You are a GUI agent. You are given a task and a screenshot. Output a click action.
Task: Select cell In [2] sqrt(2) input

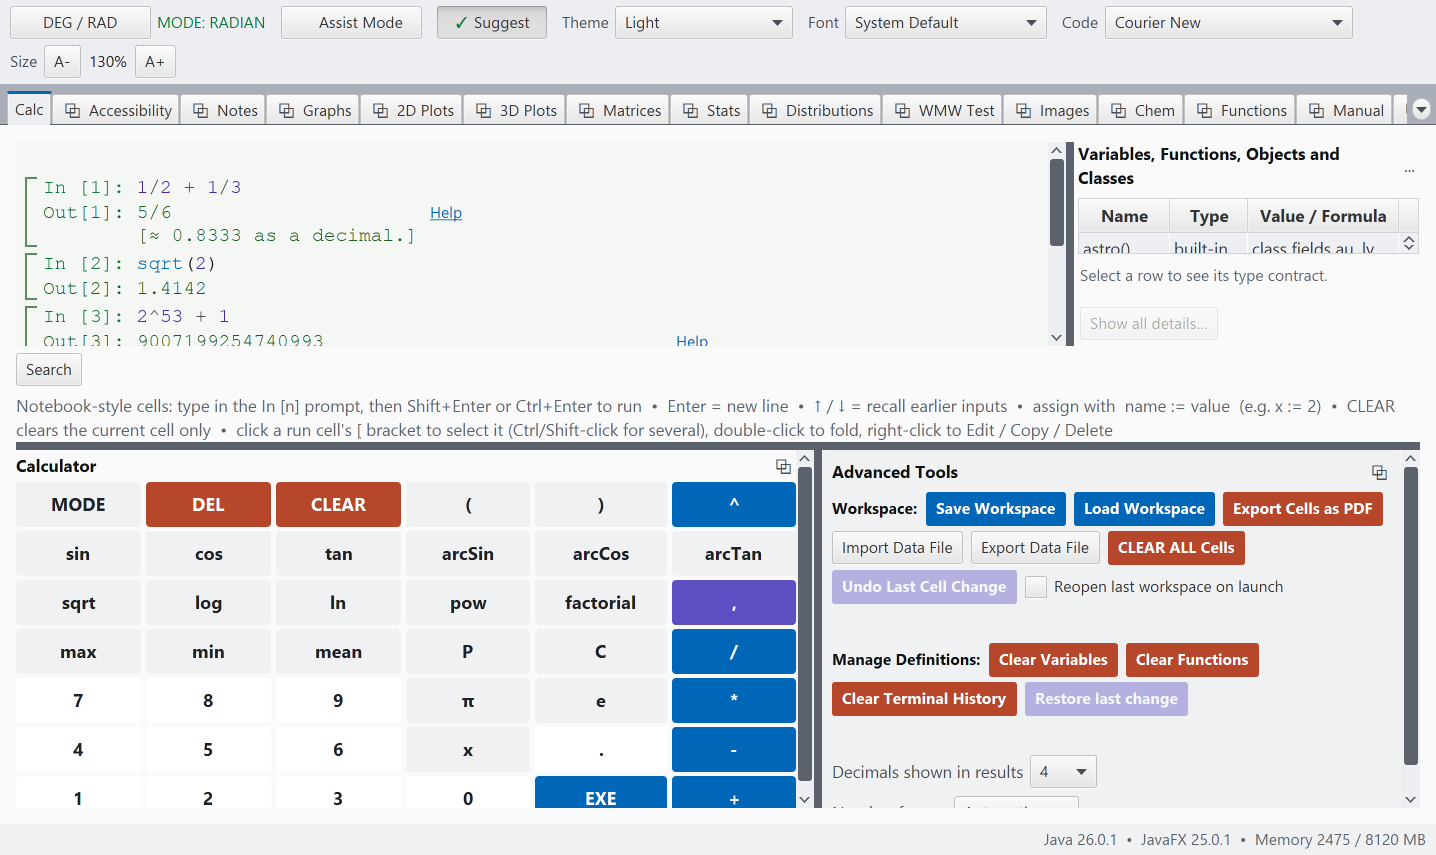[176, 264]
